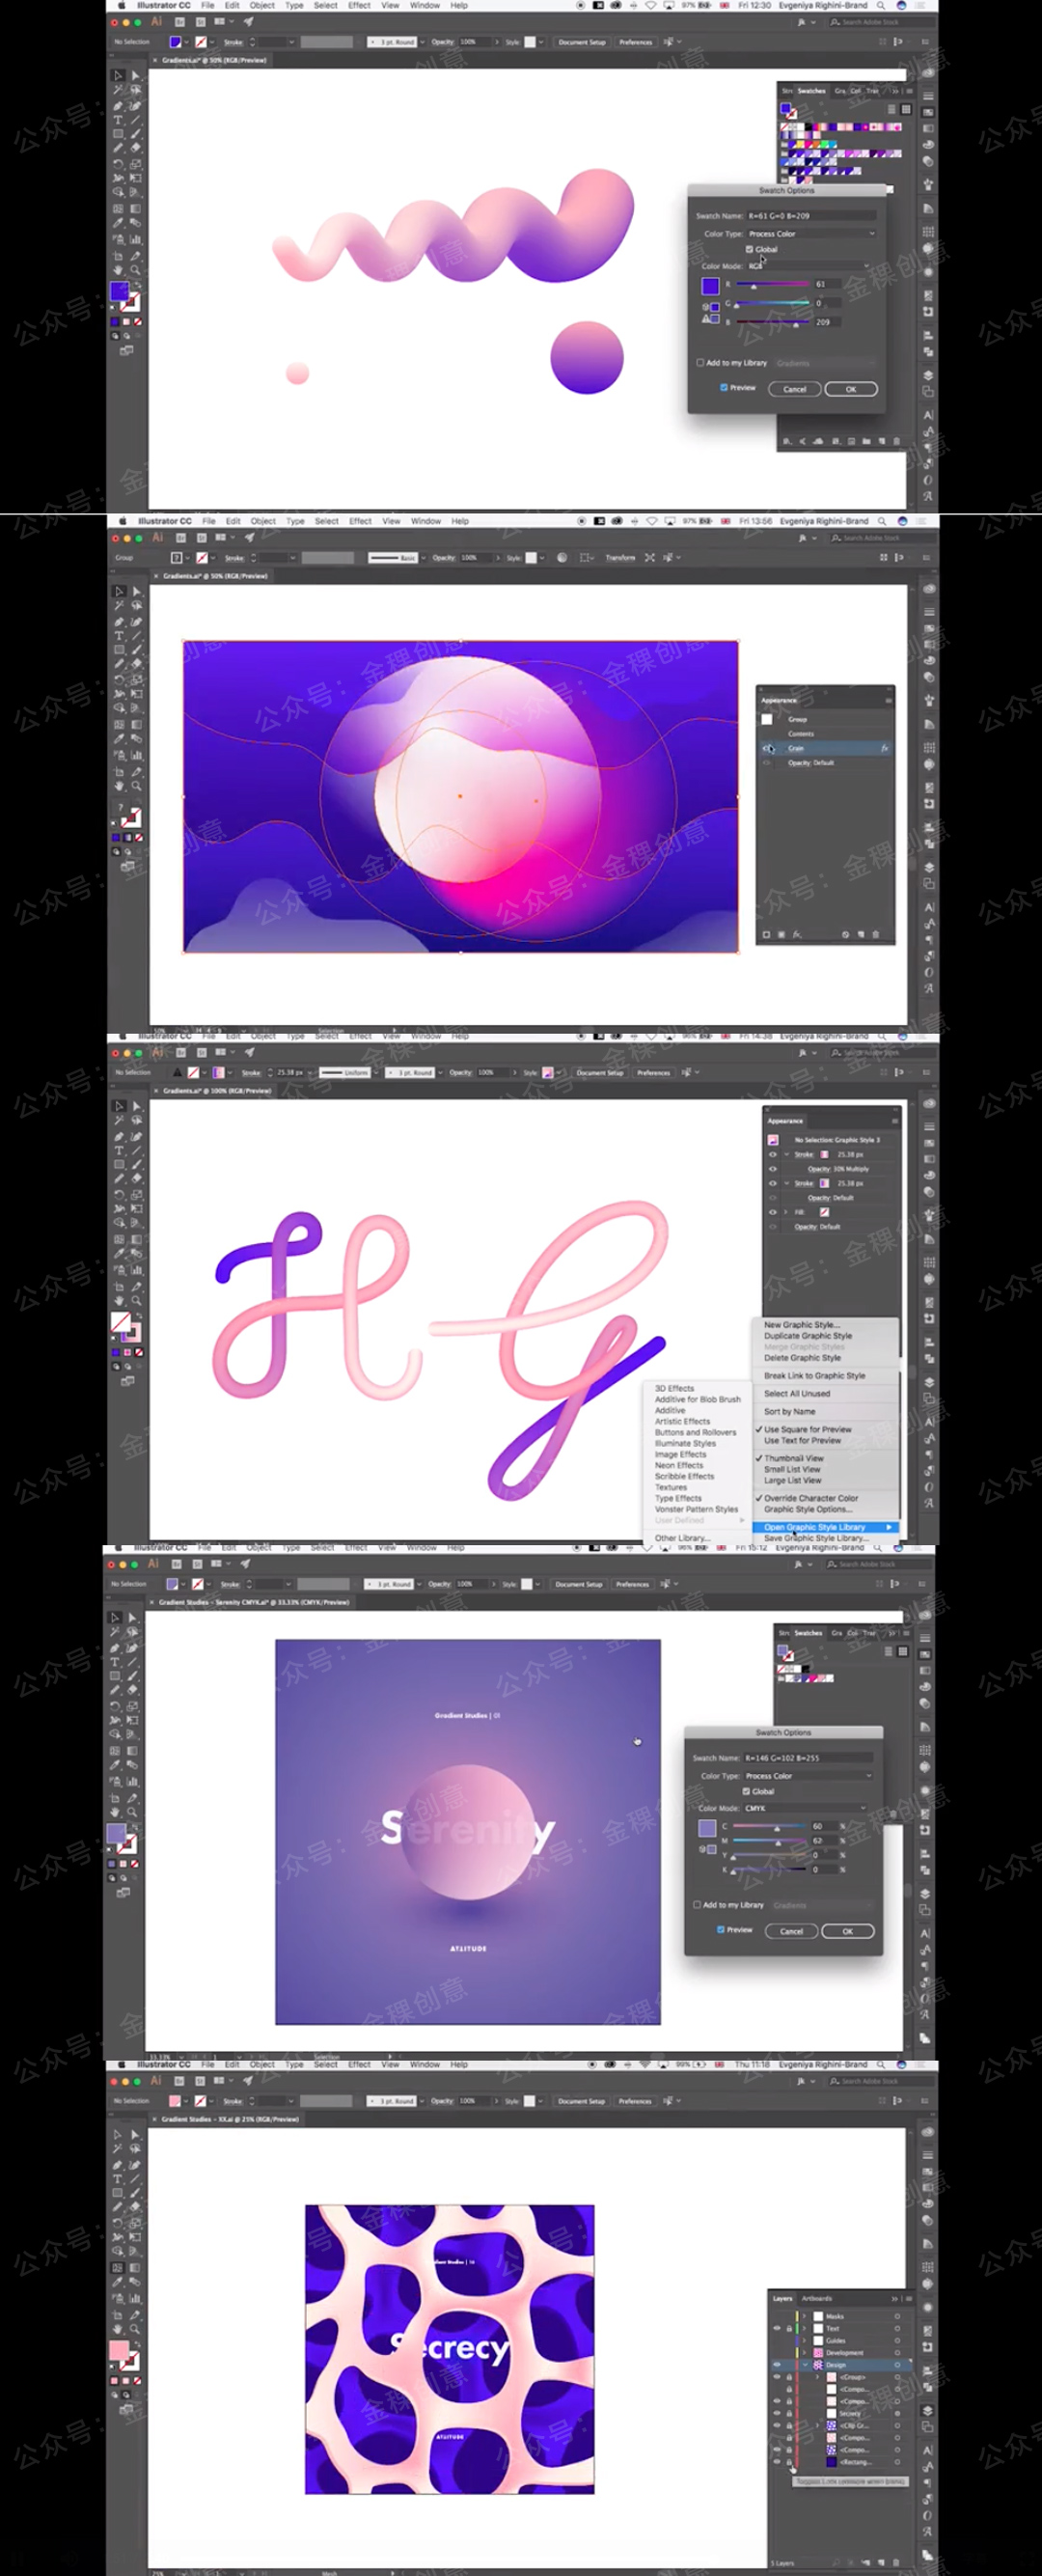The width and height of the screenshot is (1042, 2576).
Task: Click Cancel in the CMYK Swatch Options dialog
Action: pyautogui.click(x=791, y=1931)
